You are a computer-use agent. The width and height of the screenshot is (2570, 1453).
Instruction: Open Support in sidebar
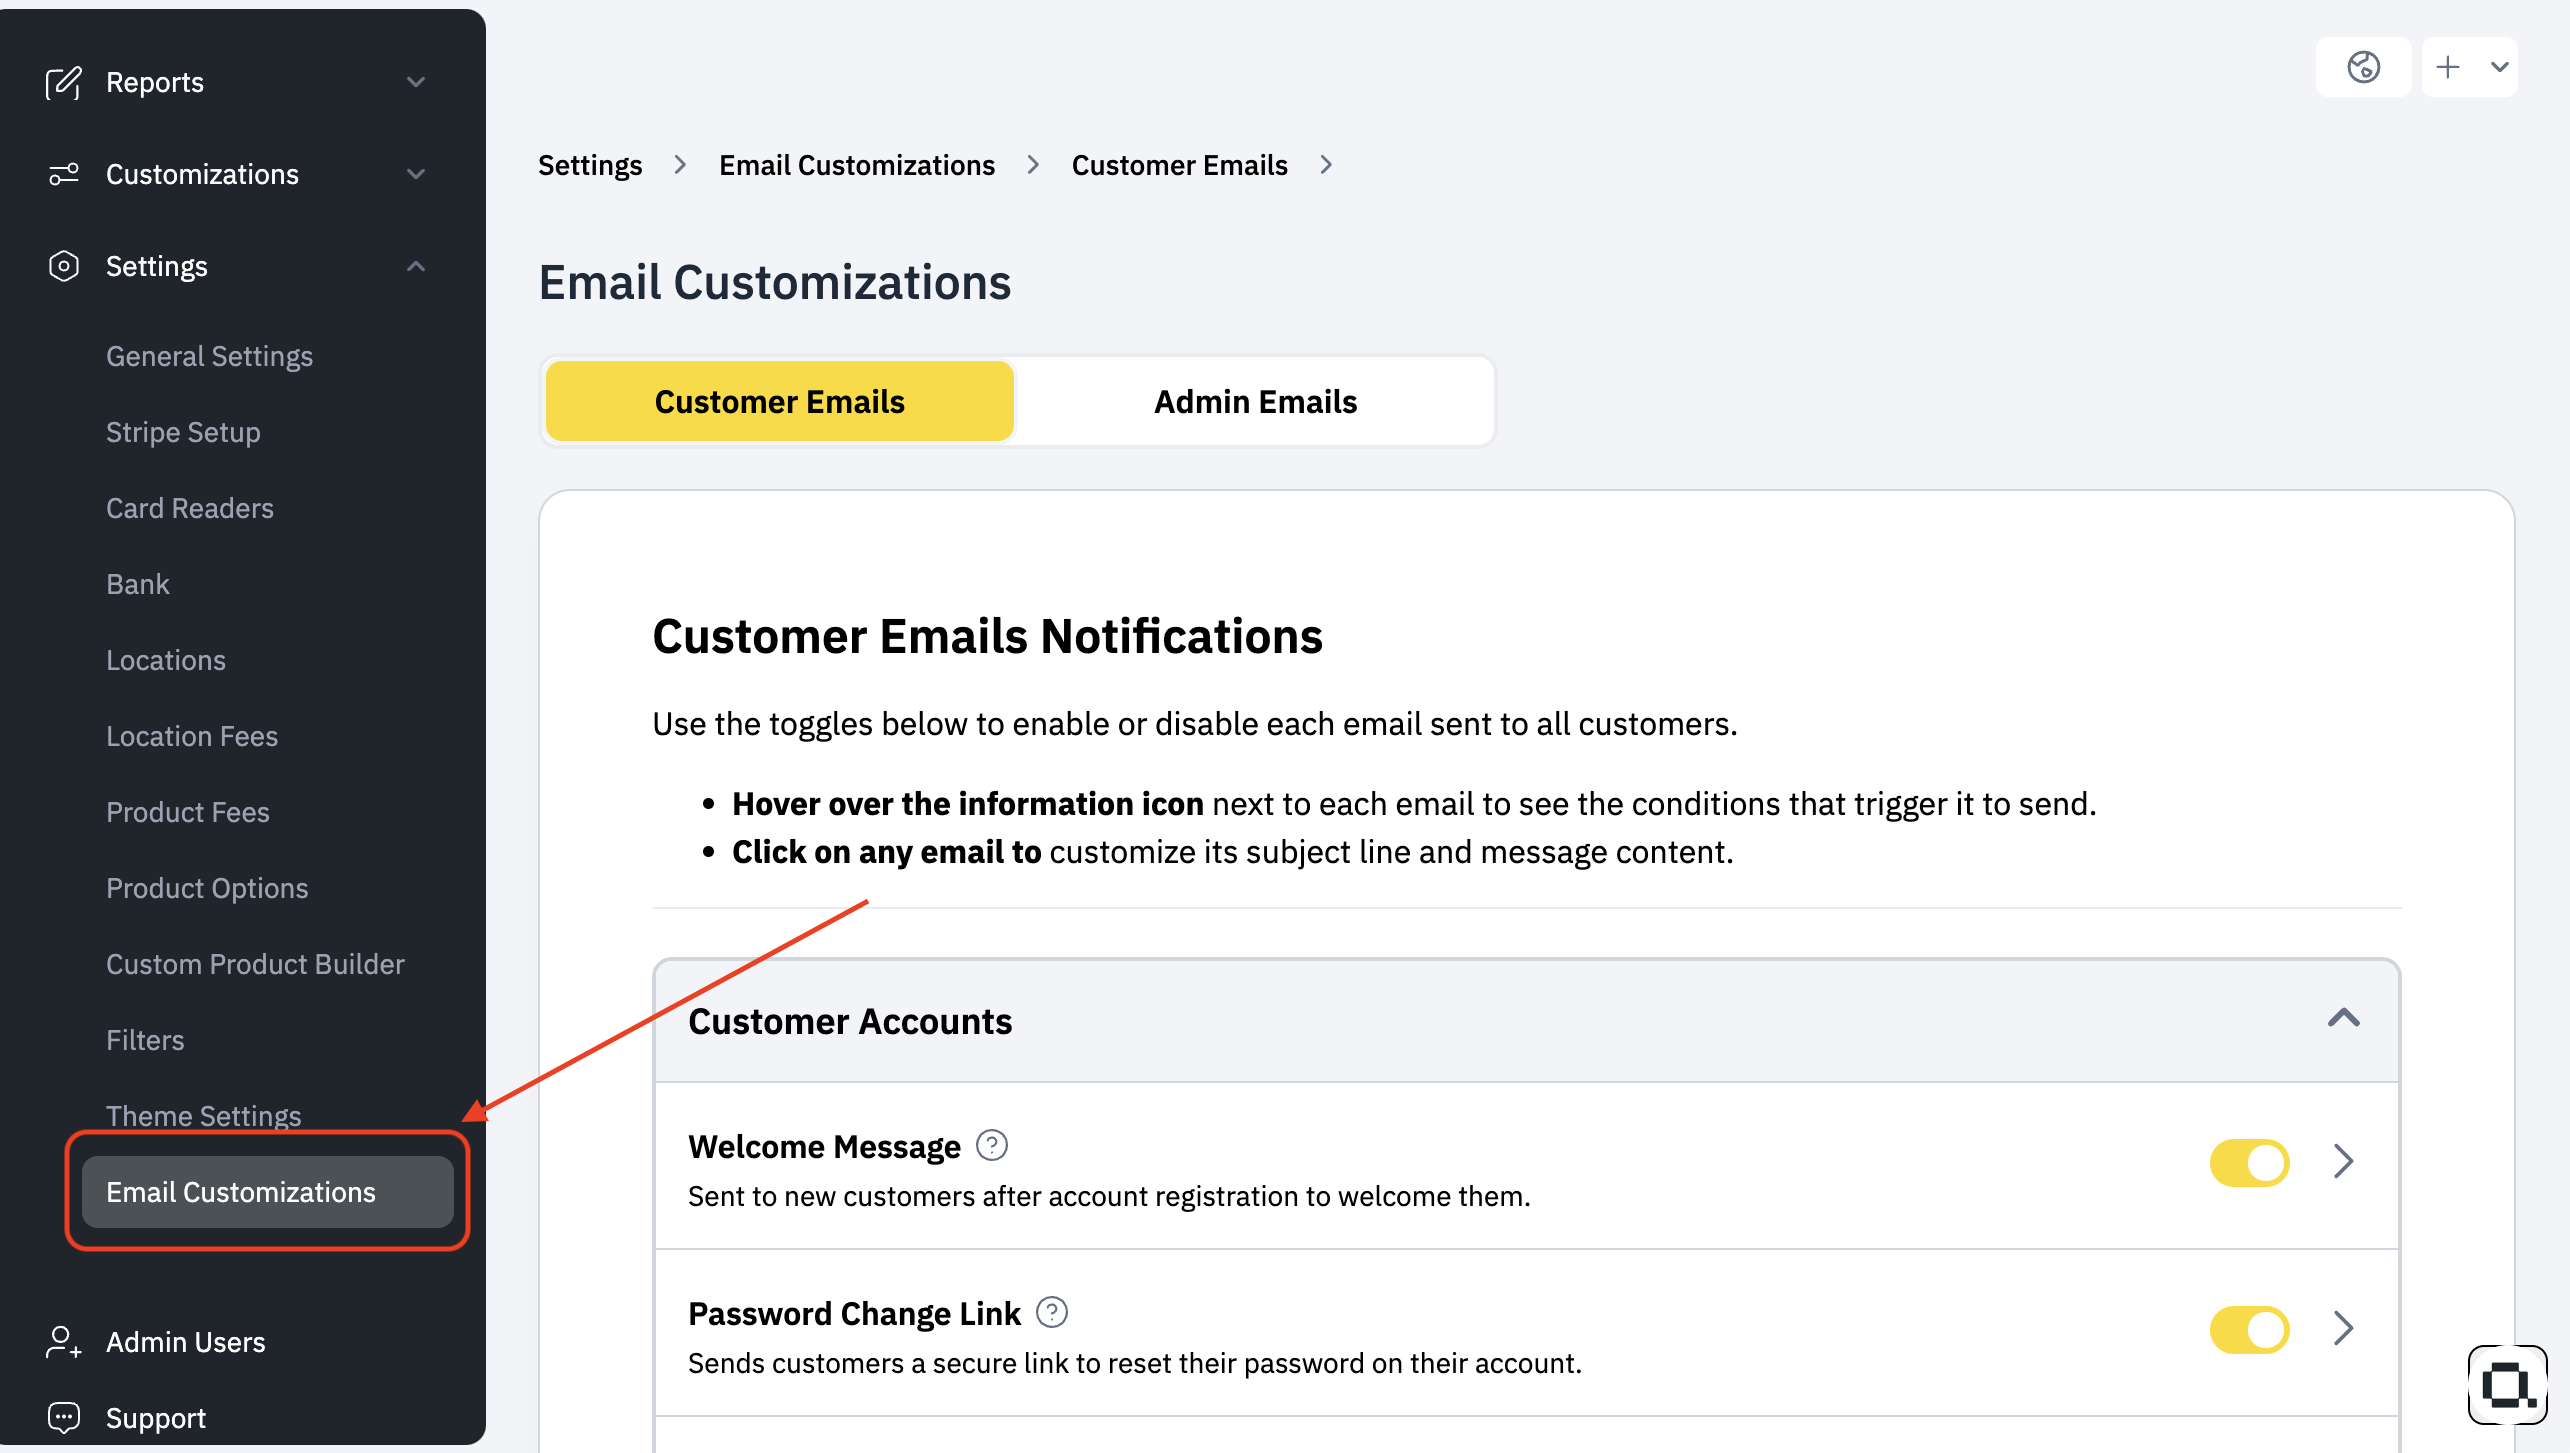tap(156, 1418)
